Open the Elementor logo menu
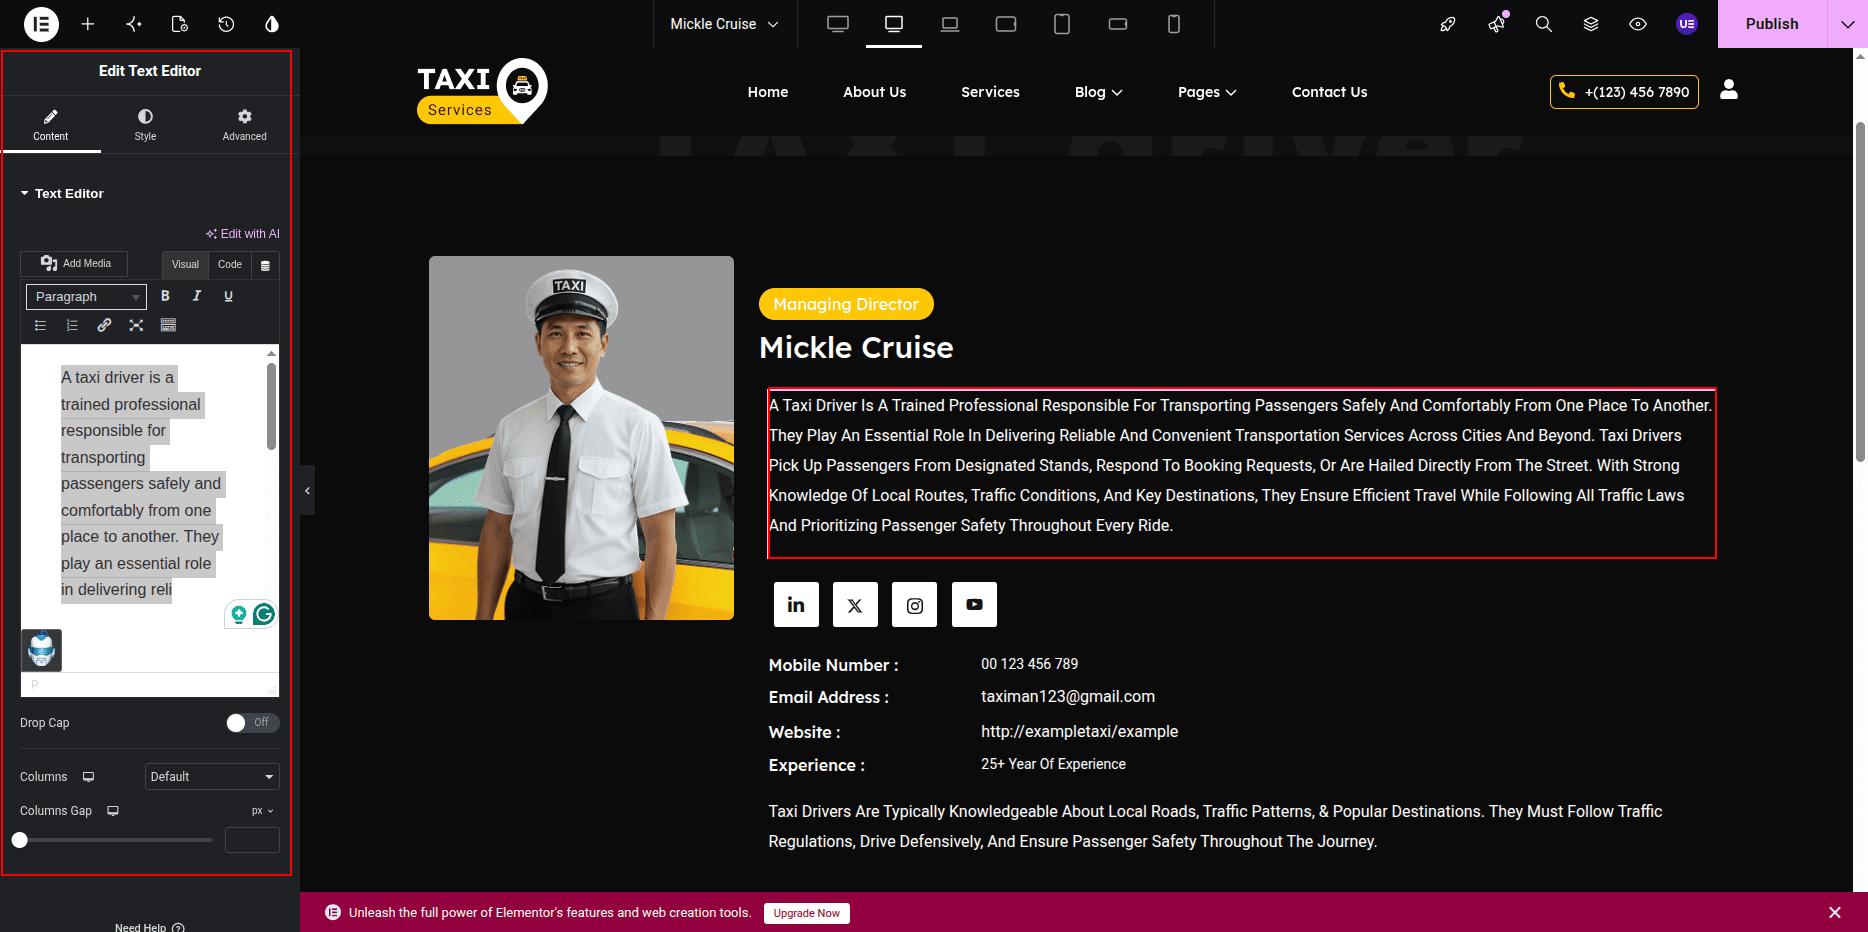The width and height of the screenshot is (1868, 932). point(41,24)
